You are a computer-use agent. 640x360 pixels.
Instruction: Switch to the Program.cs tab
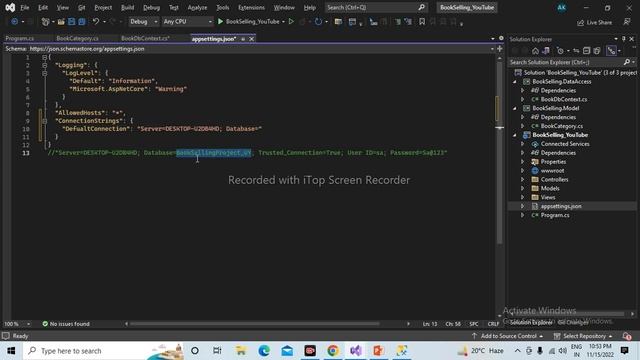[x=20, y=38]
